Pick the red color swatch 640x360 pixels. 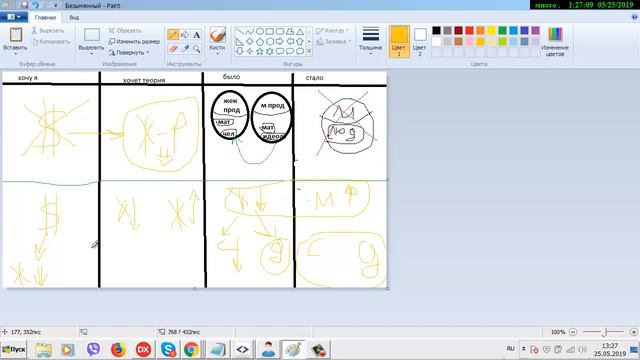click(469, 31)
